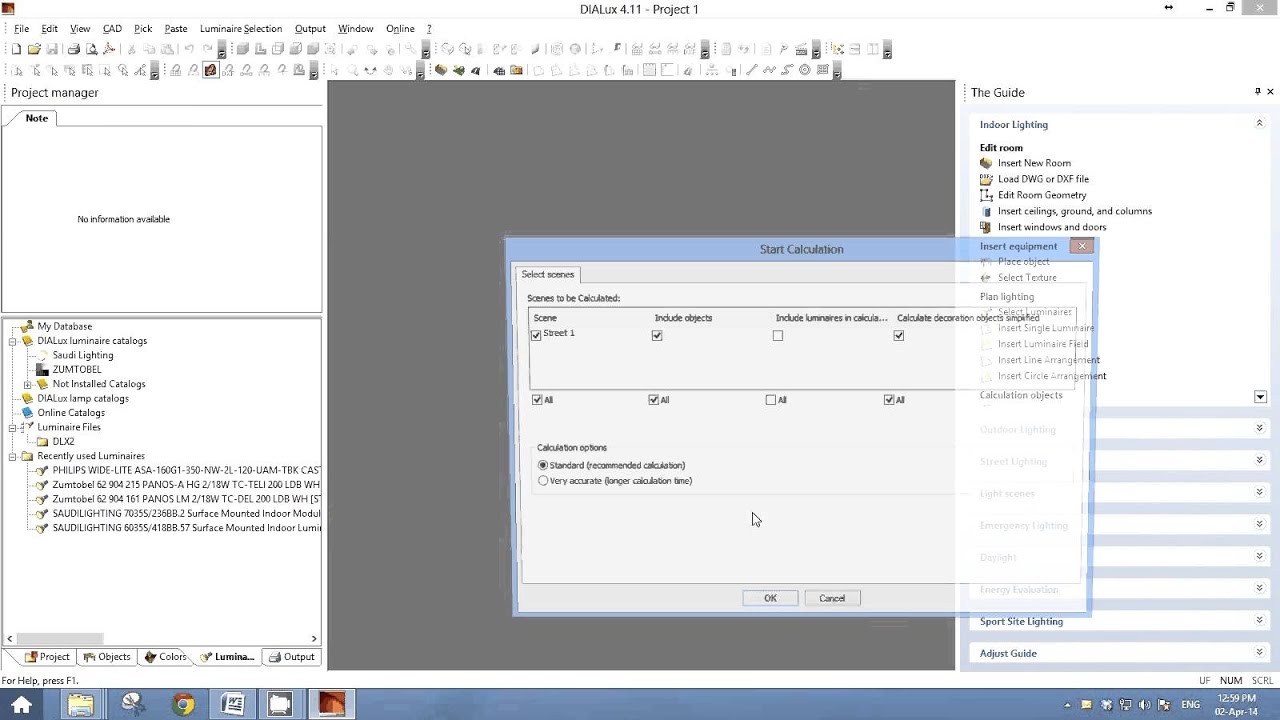Expand the Outdoor Lighting guide section
Image resolution: width=1280 pixels, height=720 pixels.
pos(1259,428)
